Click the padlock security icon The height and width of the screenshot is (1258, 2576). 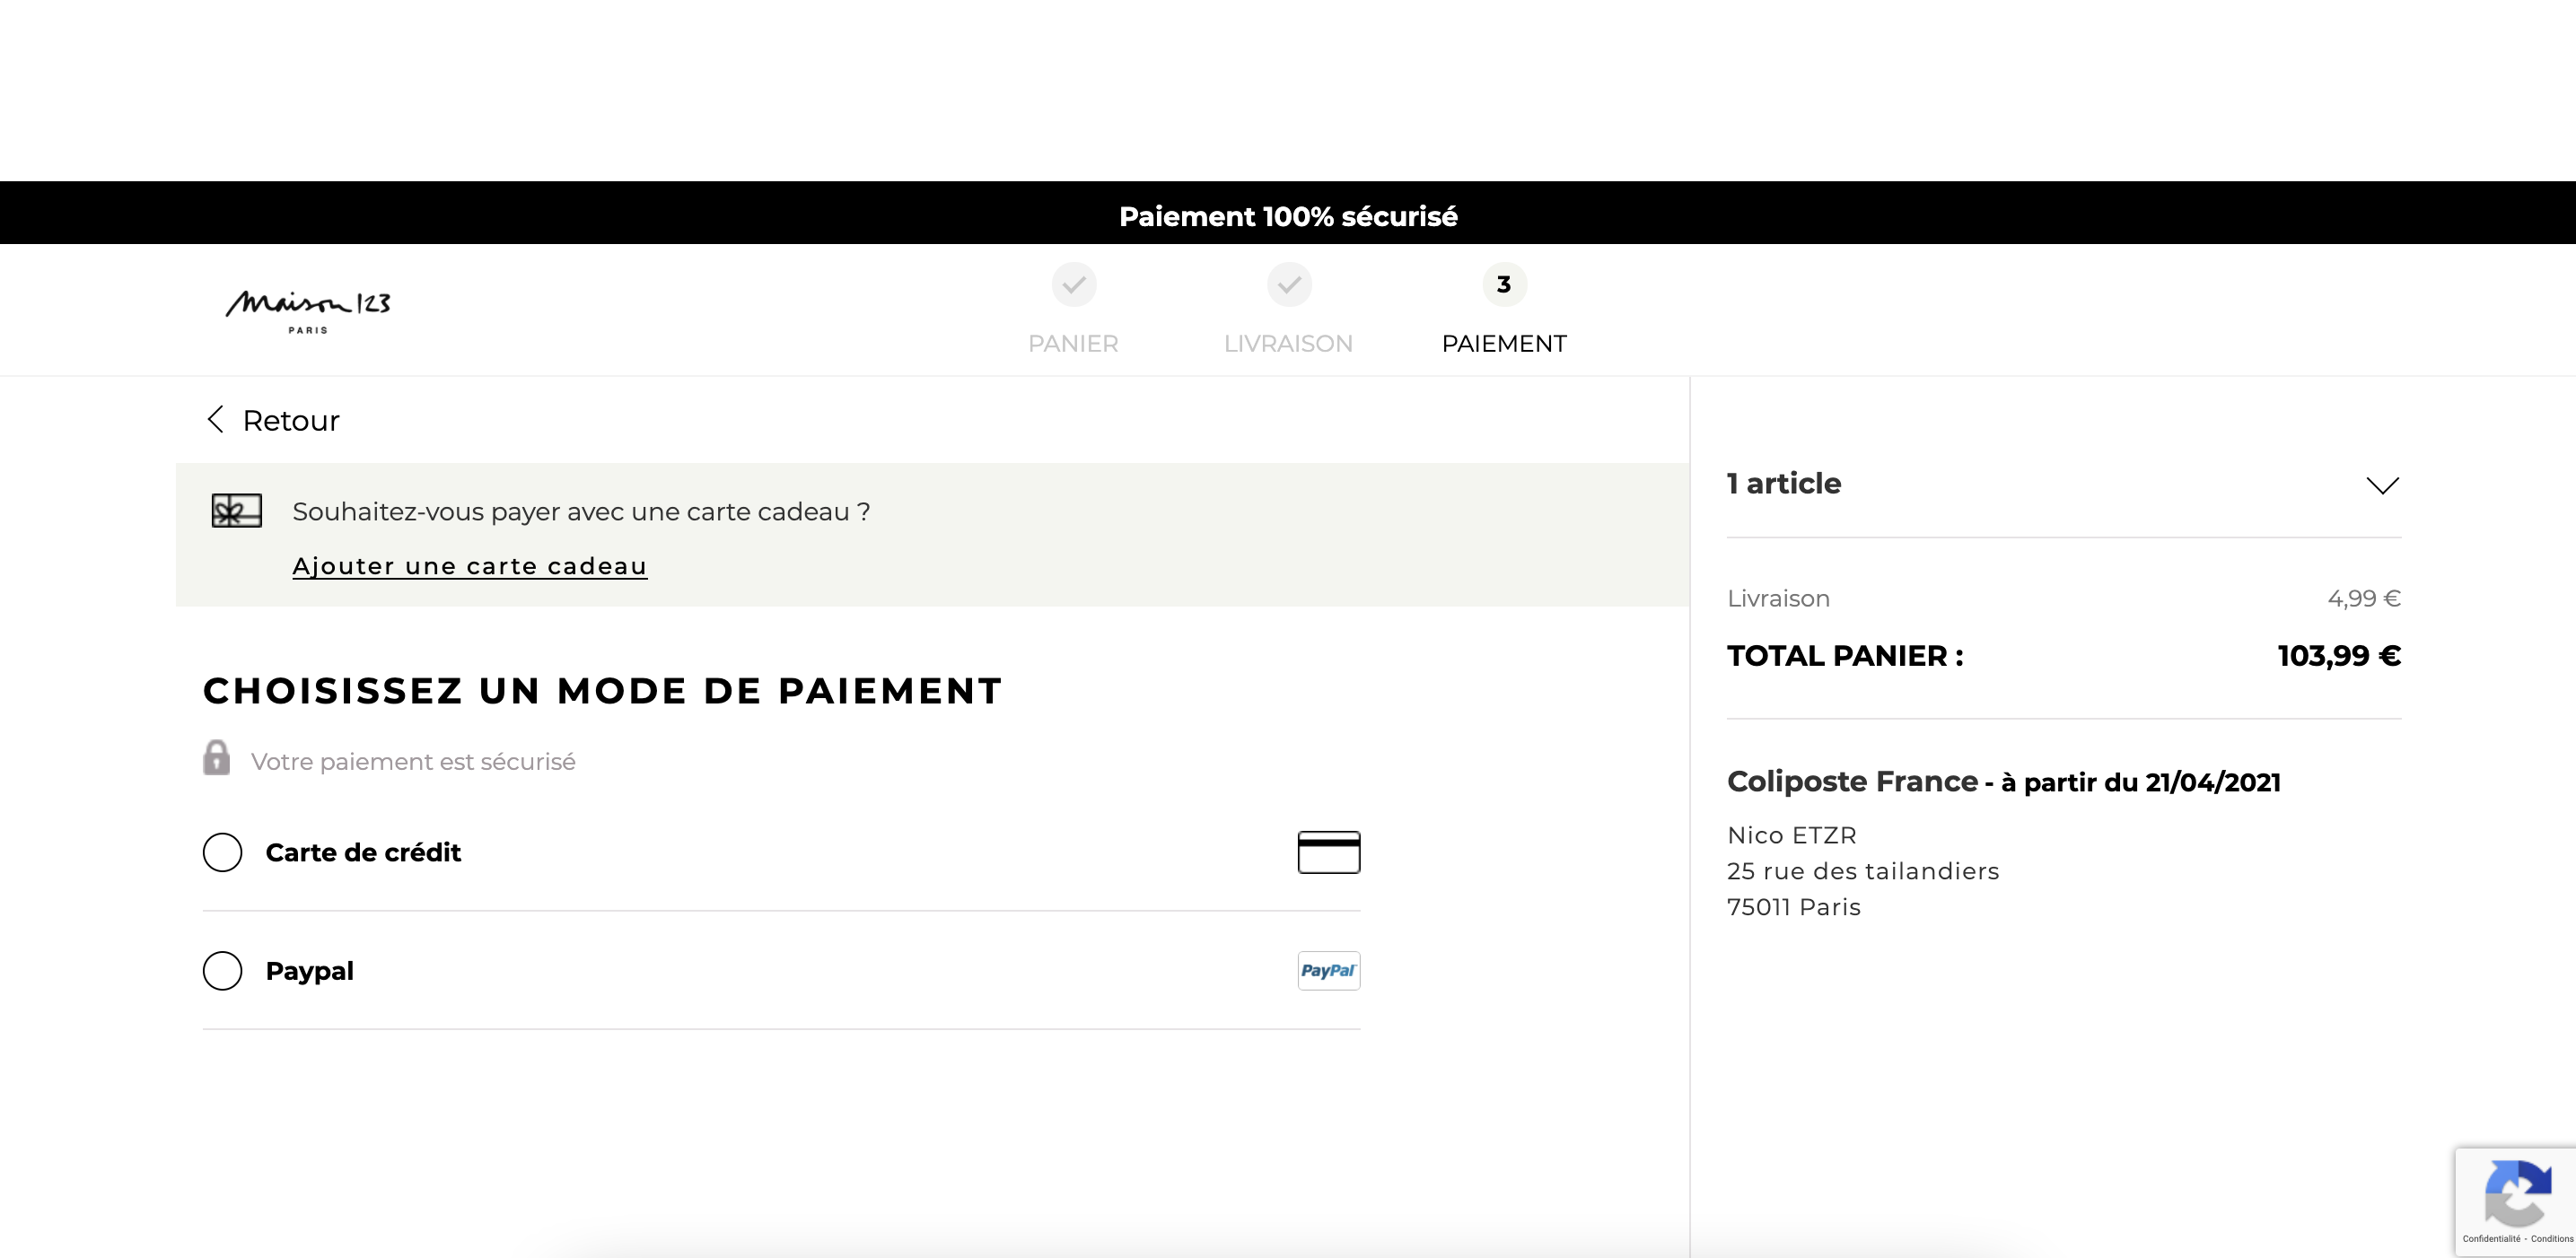click(216, 758)
